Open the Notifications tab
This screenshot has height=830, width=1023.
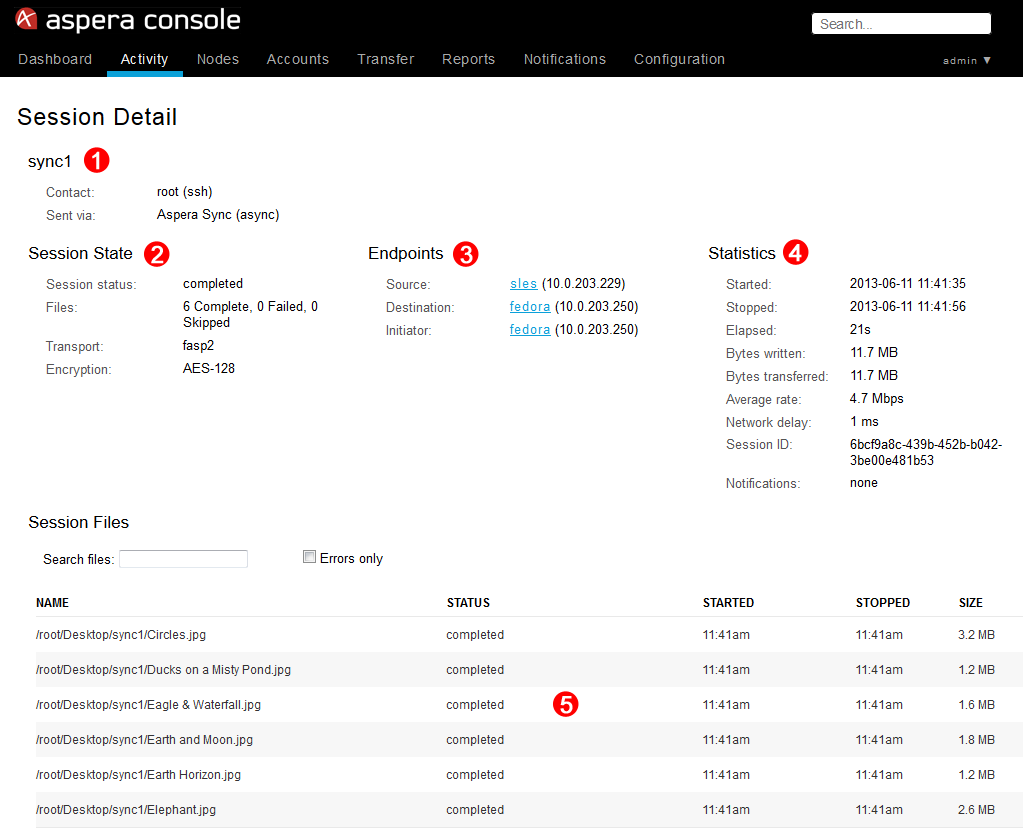[565, 59]
